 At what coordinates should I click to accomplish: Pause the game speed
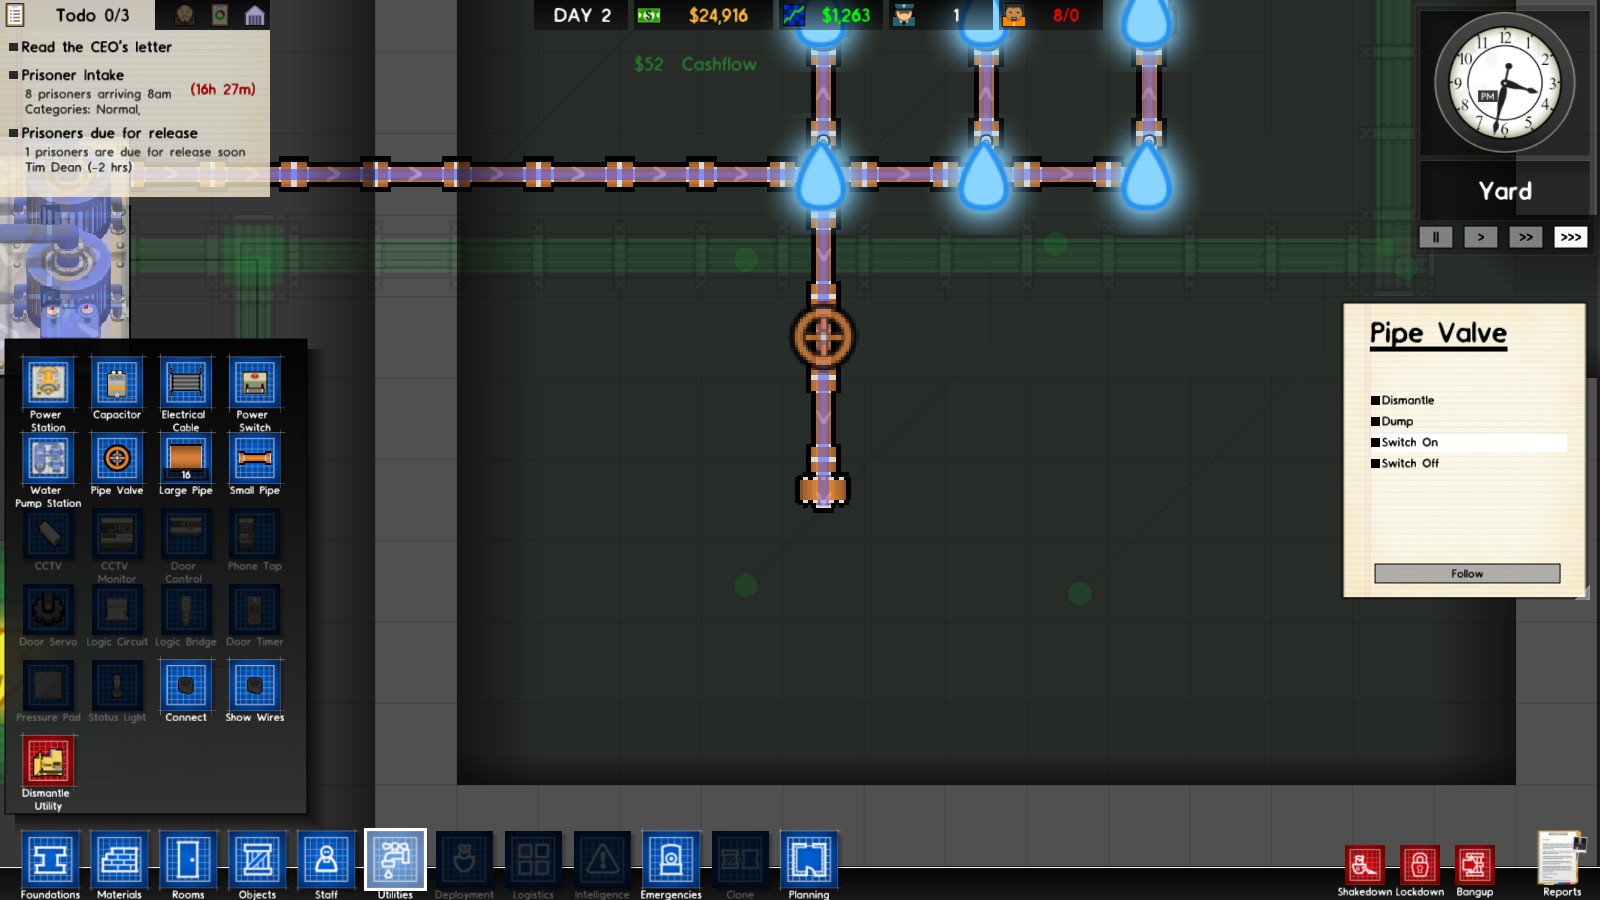click(x=1436, y=237)
